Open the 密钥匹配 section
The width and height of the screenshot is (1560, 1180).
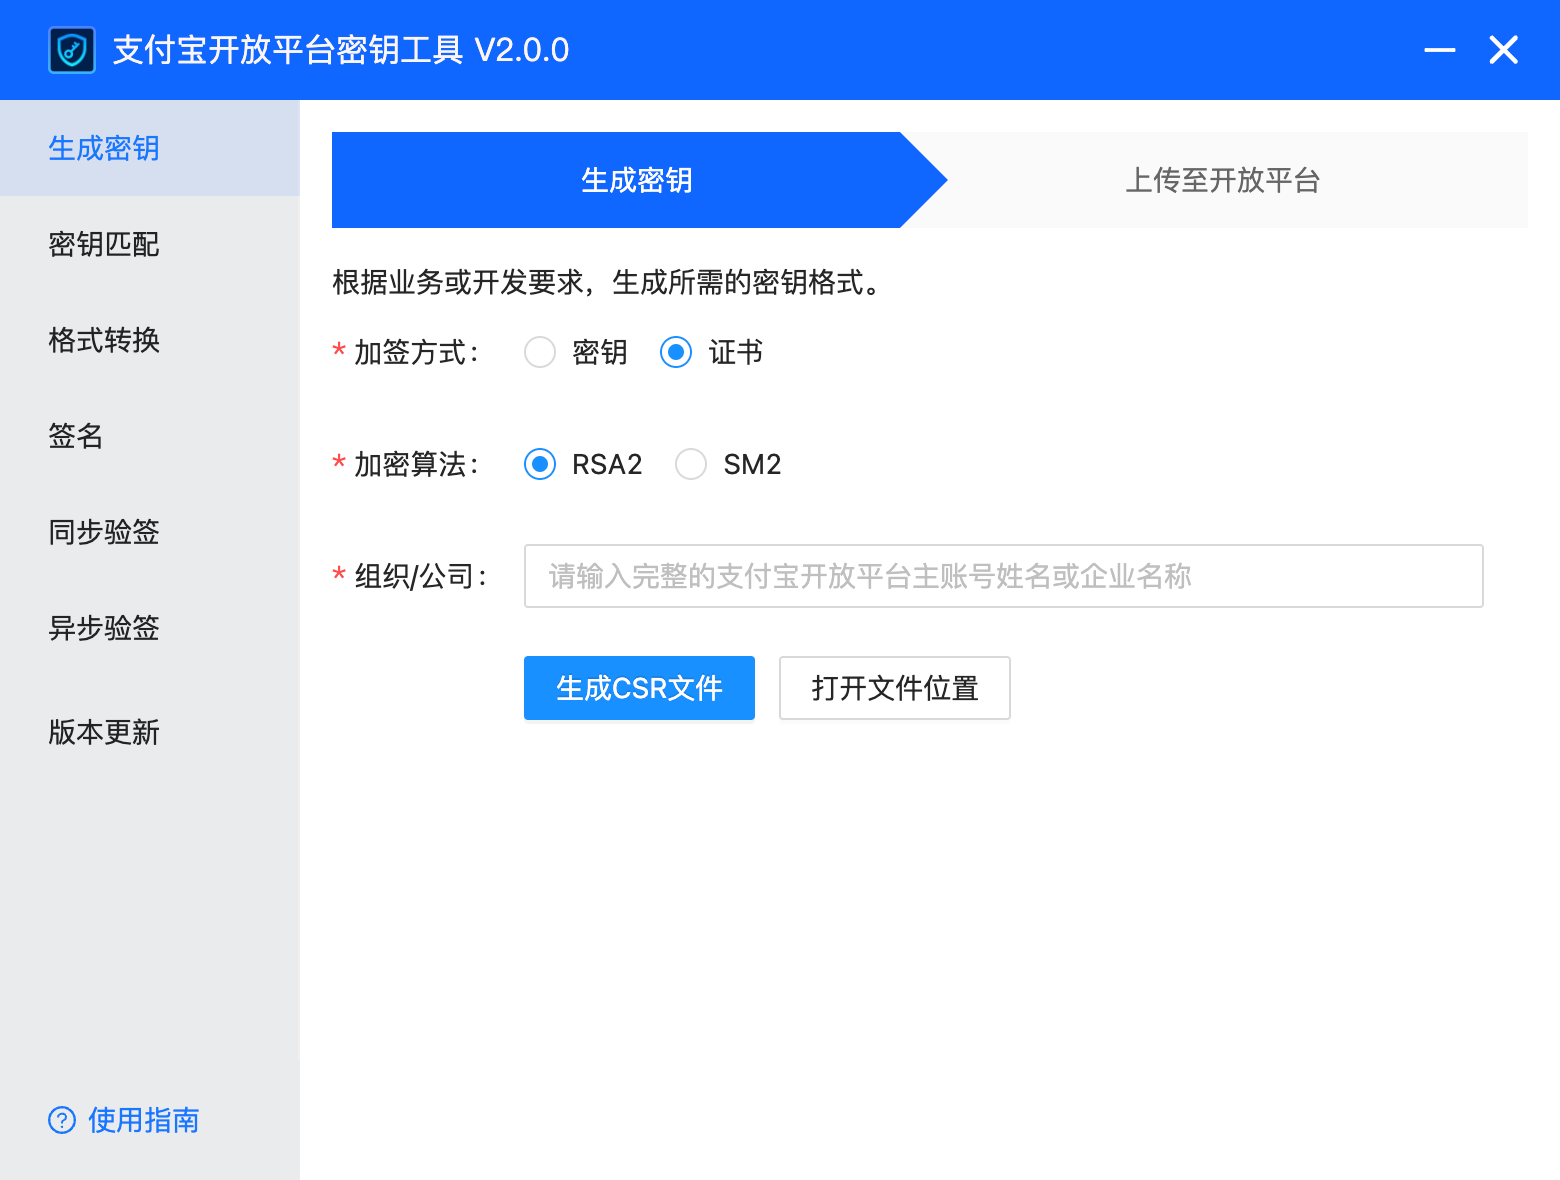(x=104, y=245)
